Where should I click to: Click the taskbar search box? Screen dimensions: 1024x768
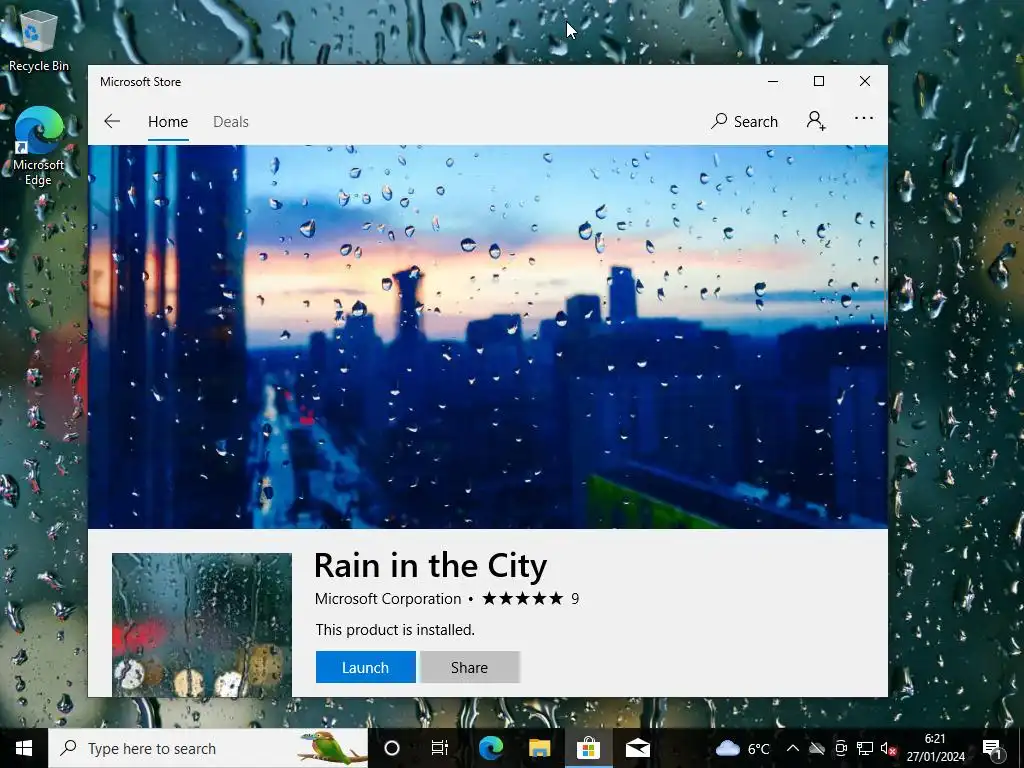[x=208, y=748]
